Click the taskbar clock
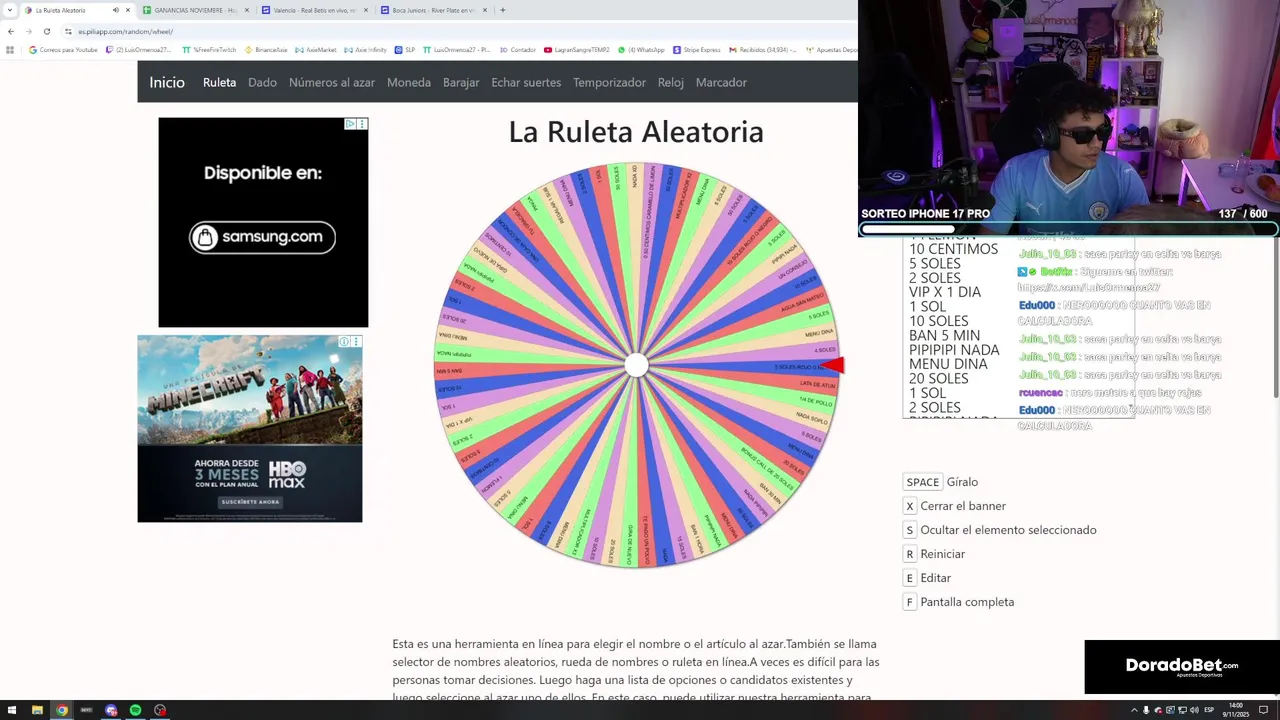The image size is (1280, 720). (1236, 710)
